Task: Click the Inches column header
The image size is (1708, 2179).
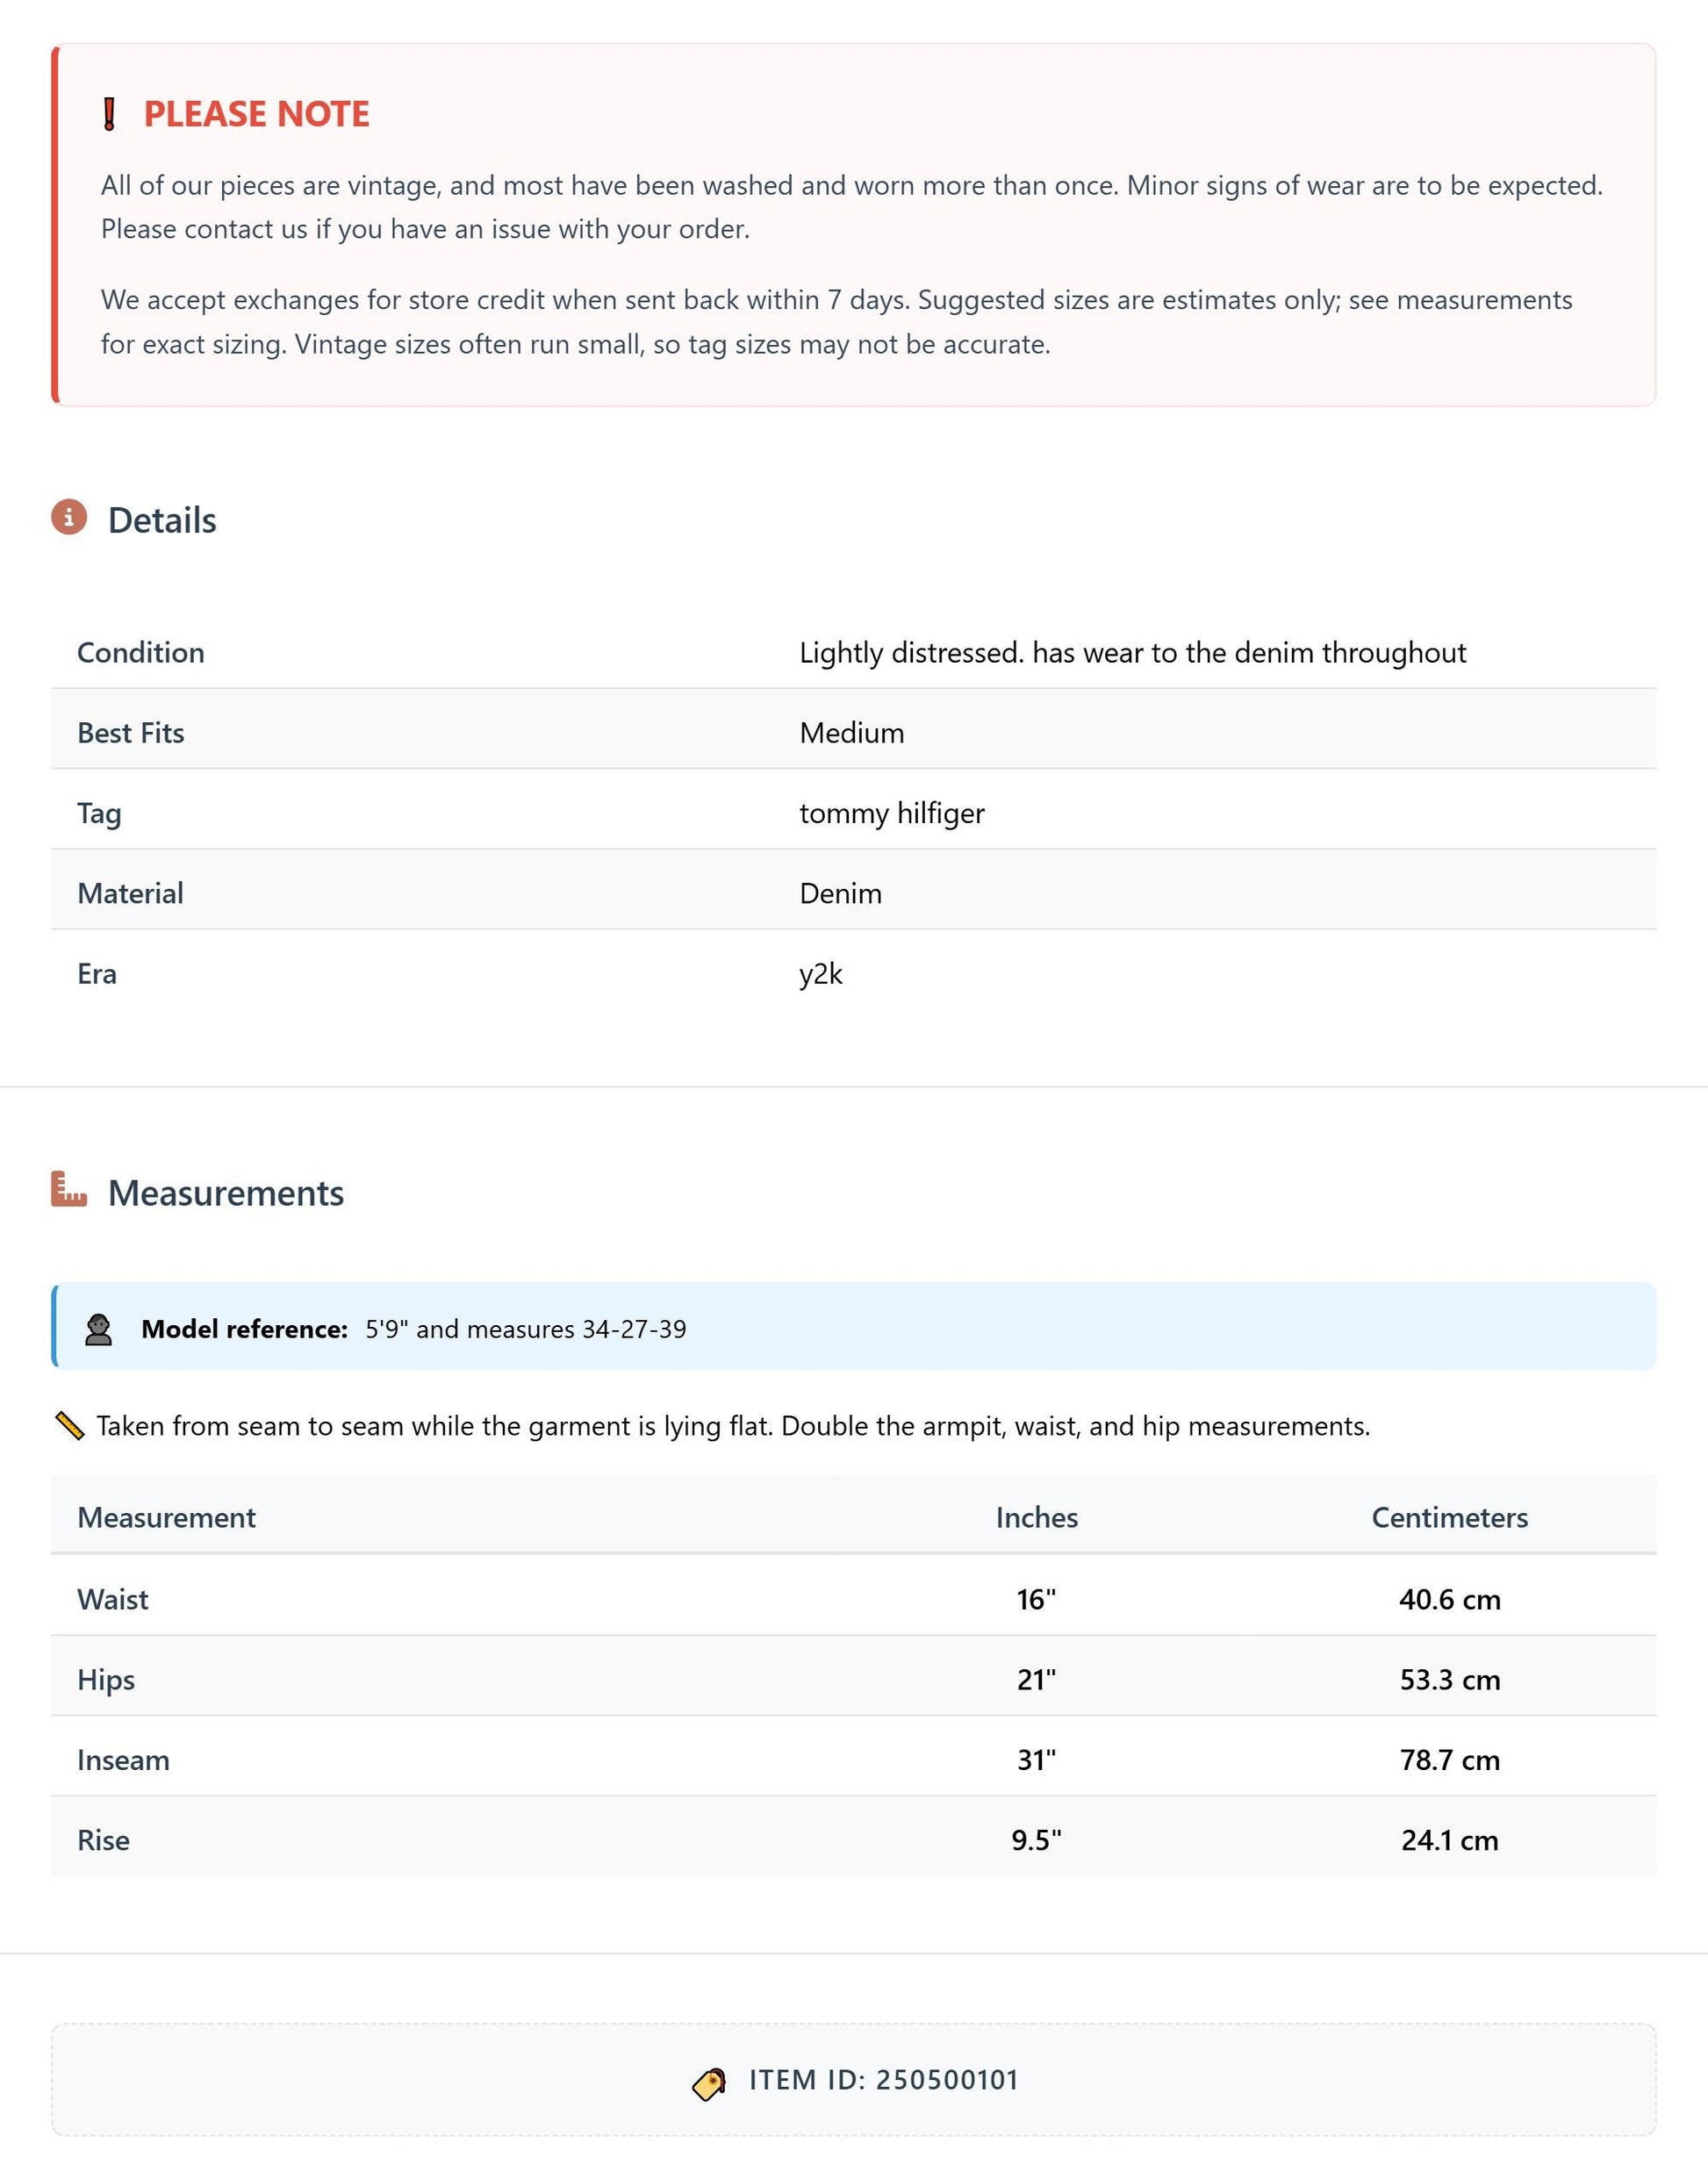Action: [1037, 1517]
